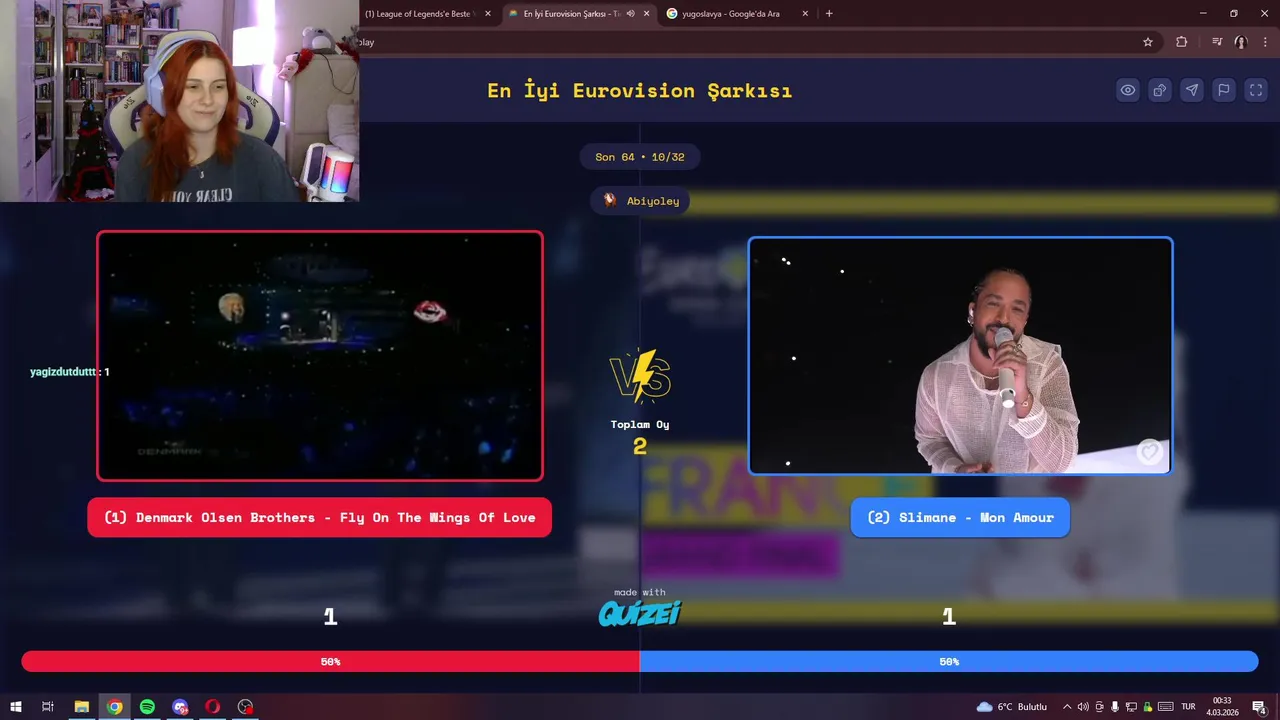Image resolution: width=1280 pixels, height=720 pixels.
Task: Open Discord from the taskbar
Action: point(180,707)
